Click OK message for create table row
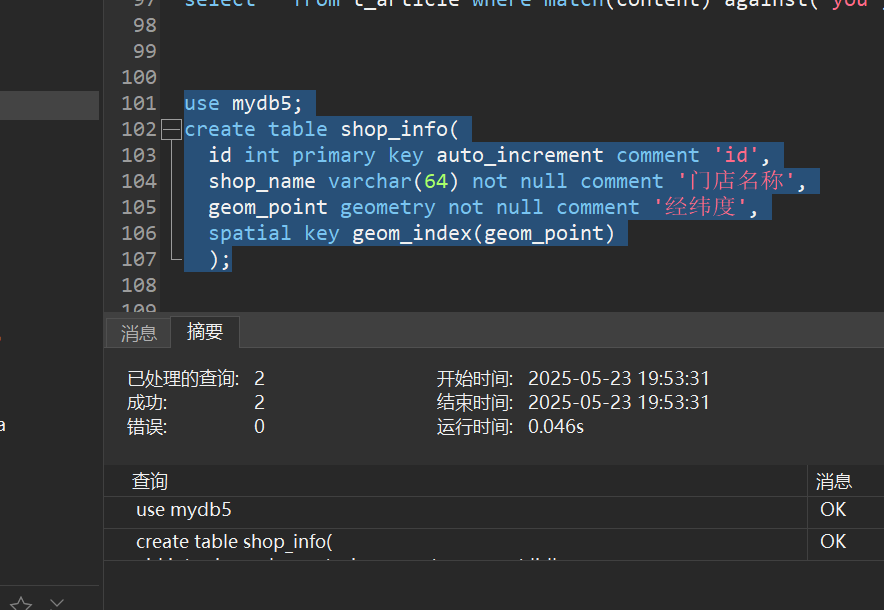This screenshot has width=884, height=610. tap(833, 542)
